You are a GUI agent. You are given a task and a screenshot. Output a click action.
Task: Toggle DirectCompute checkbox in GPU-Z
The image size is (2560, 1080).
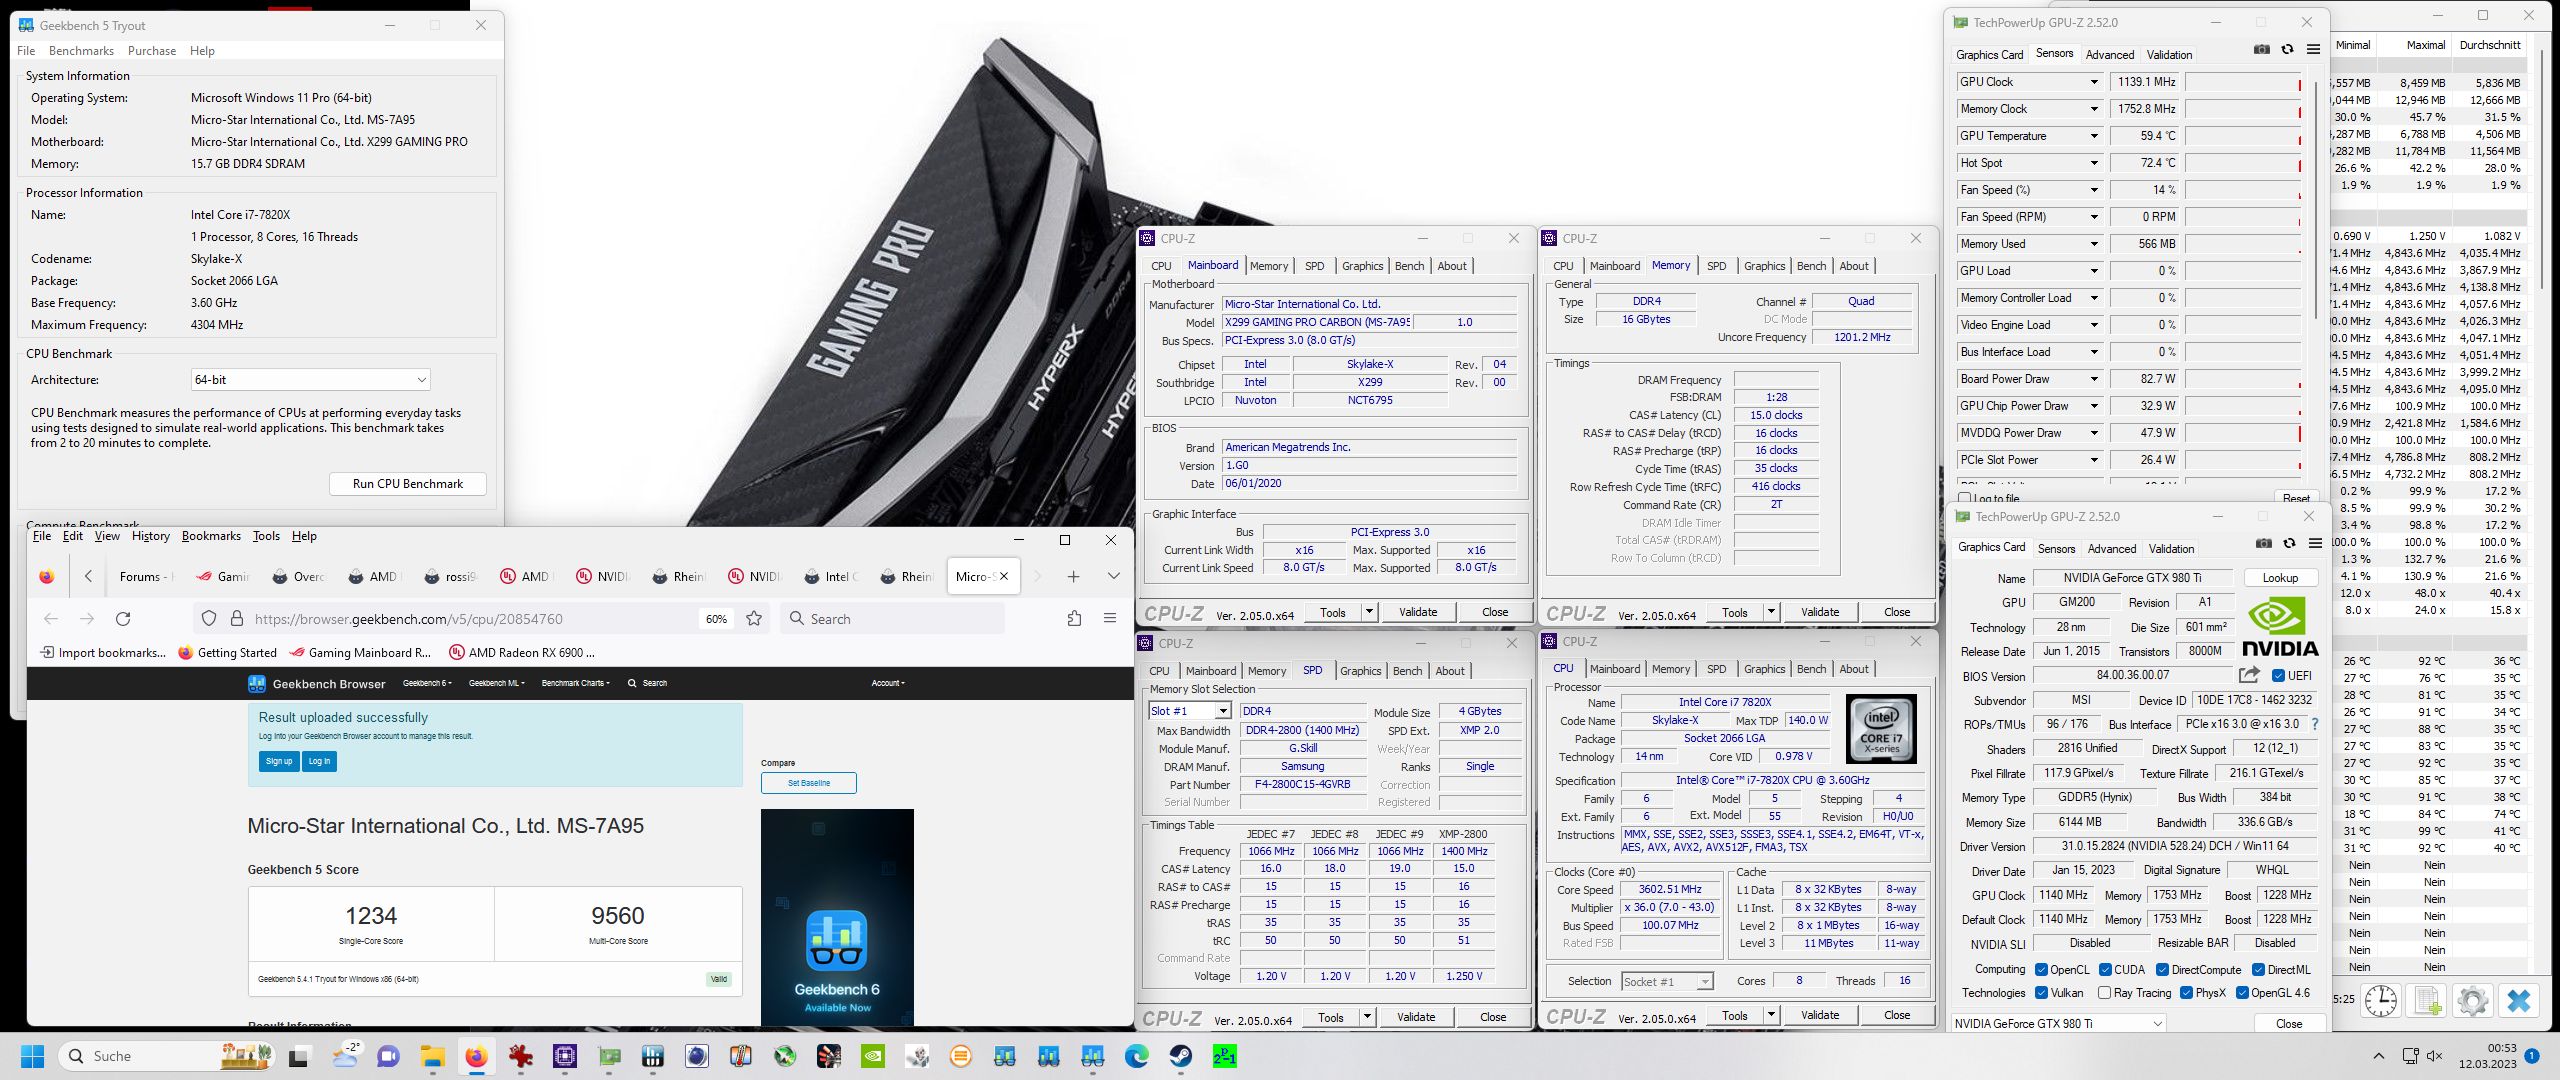pyautogui.click(x=2162, y=969)
